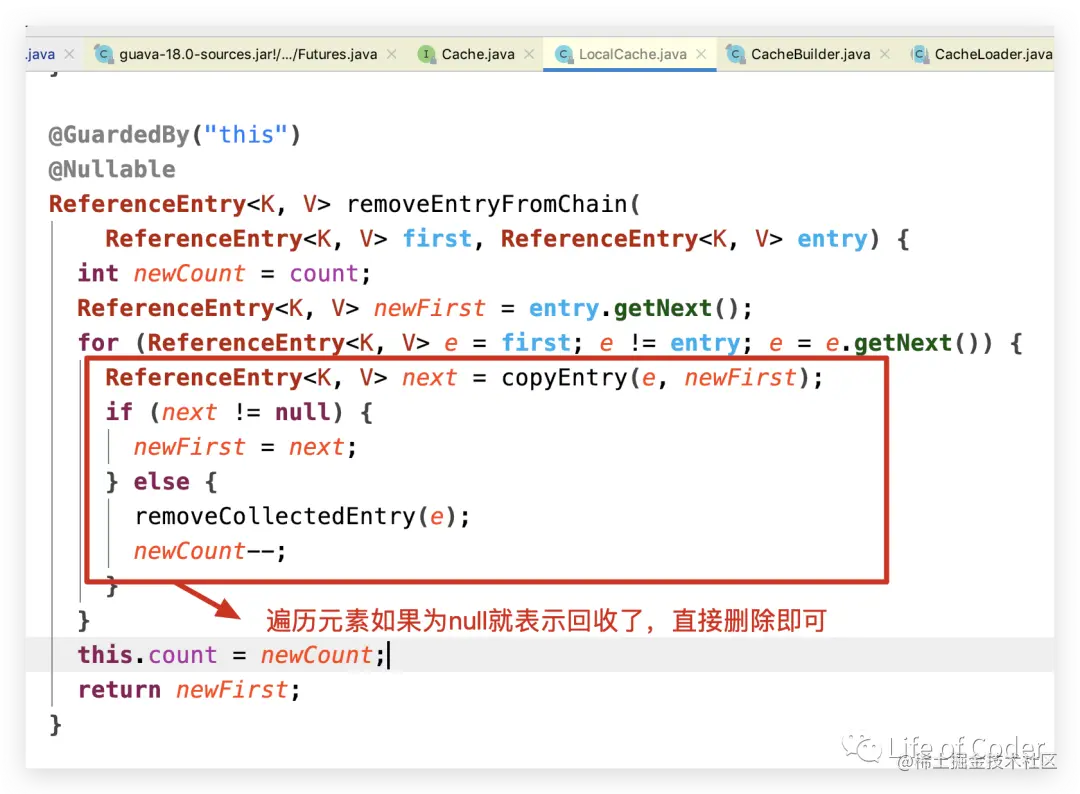Close the LocalCache.java tab

701,54
